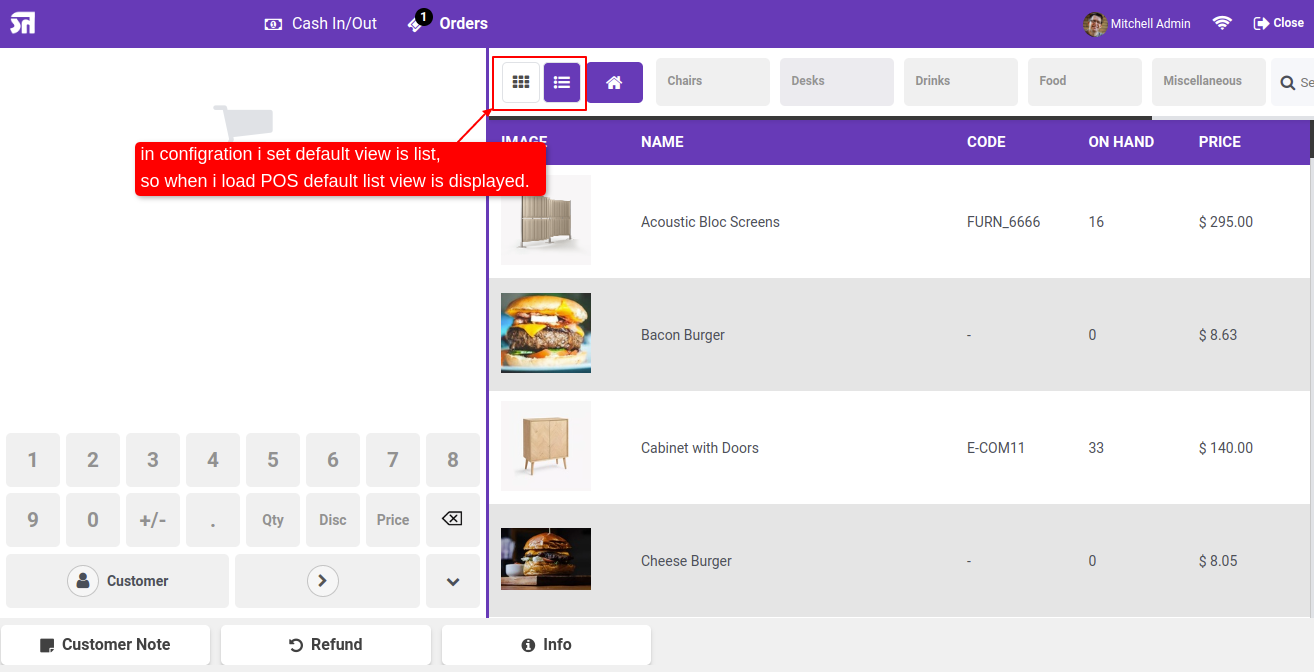Select the Bacon Burger product name
Viewport: 1314px width, 672px height.
click(x=683, y=335)
